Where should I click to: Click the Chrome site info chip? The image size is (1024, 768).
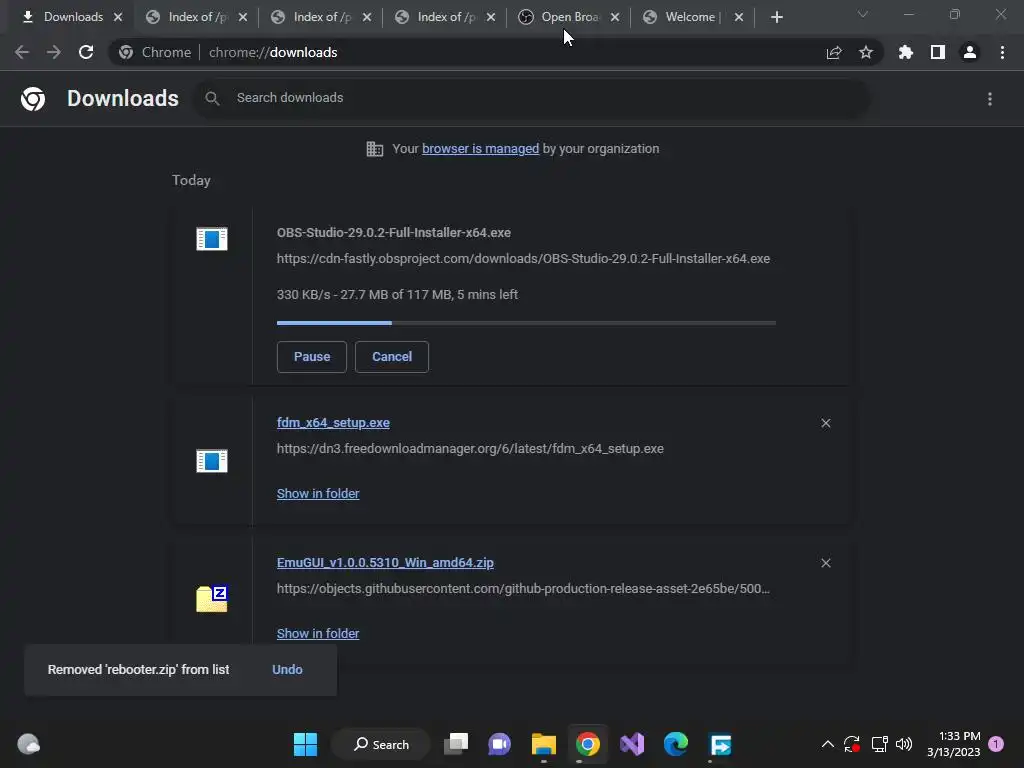coord(155,52)
